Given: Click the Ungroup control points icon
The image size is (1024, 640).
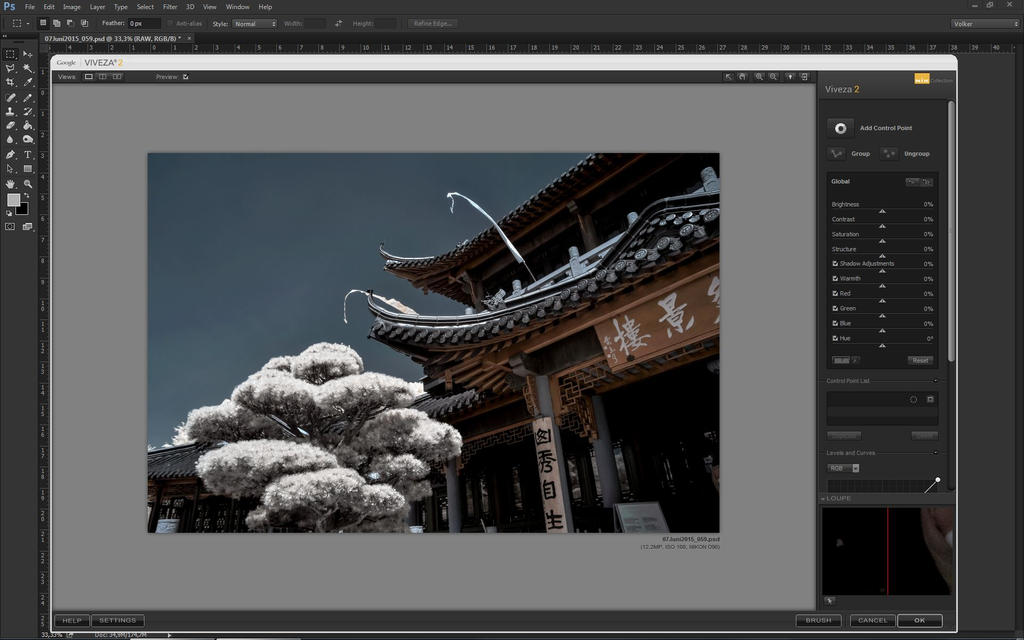Looking at the screenshot, I should [x=889, y=153].
